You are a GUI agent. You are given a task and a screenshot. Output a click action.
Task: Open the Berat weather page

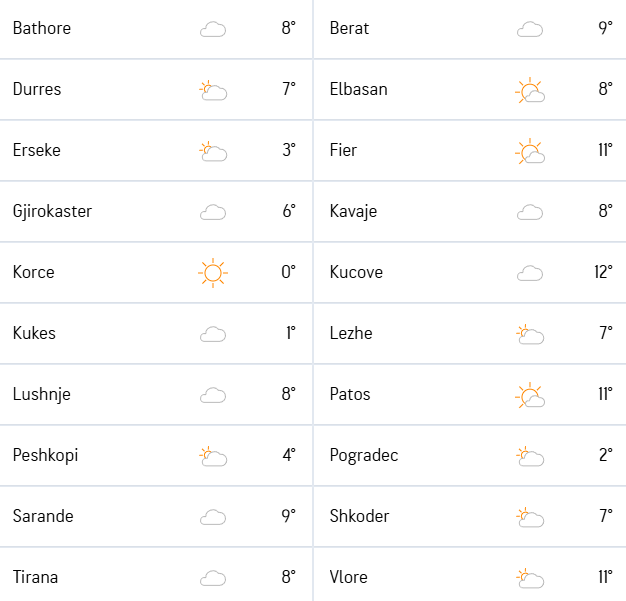click(349, 28)
